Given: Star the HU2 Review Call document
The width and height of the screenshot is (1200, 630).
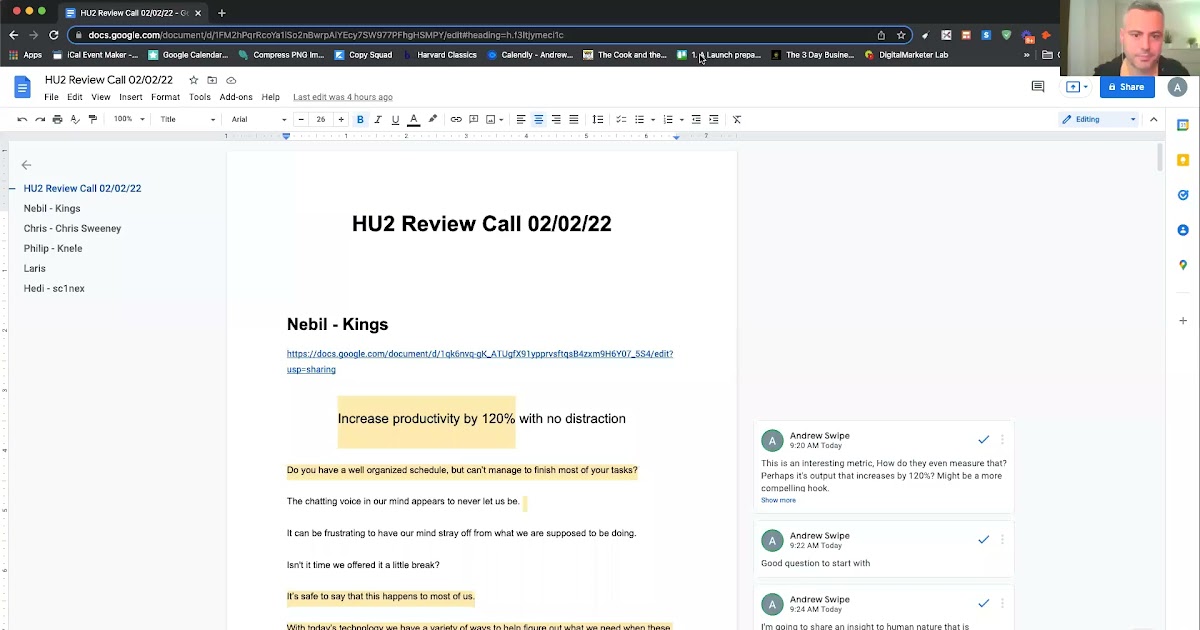Looking at the screenshot, I should pos(194,80).
